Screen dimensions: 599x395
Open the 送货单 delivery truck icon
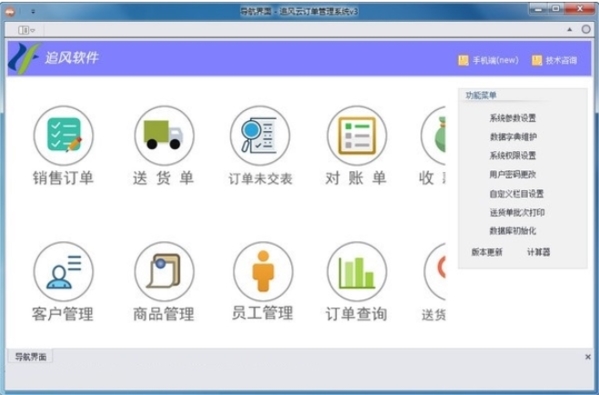(x=164, y=136)
